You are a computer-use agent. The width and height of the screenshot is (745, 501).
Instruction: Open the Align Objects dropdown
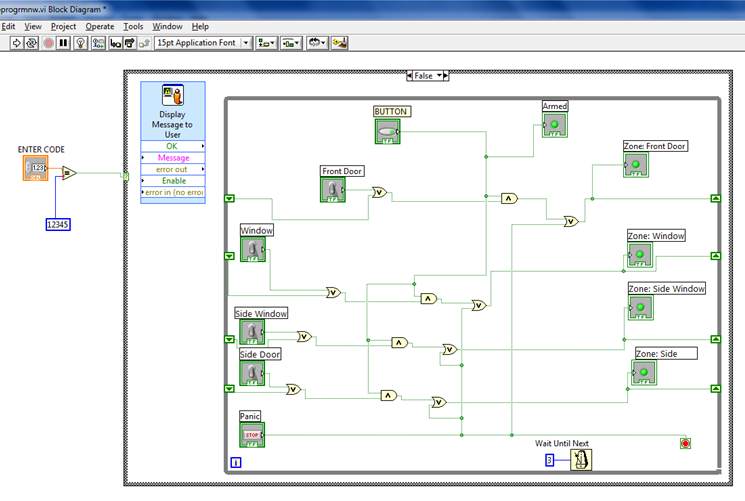(266, 43)
